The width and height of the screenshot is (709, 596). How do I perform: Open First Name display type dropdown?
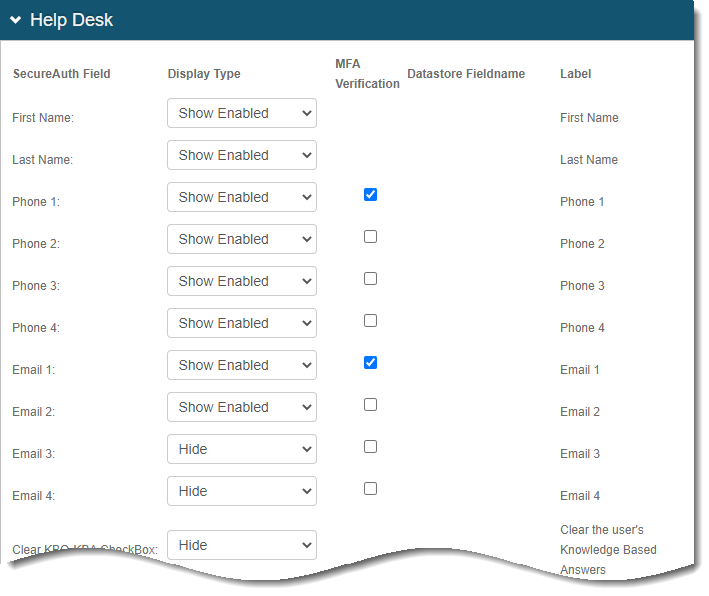pyautogui.click(x=241, y=114)
